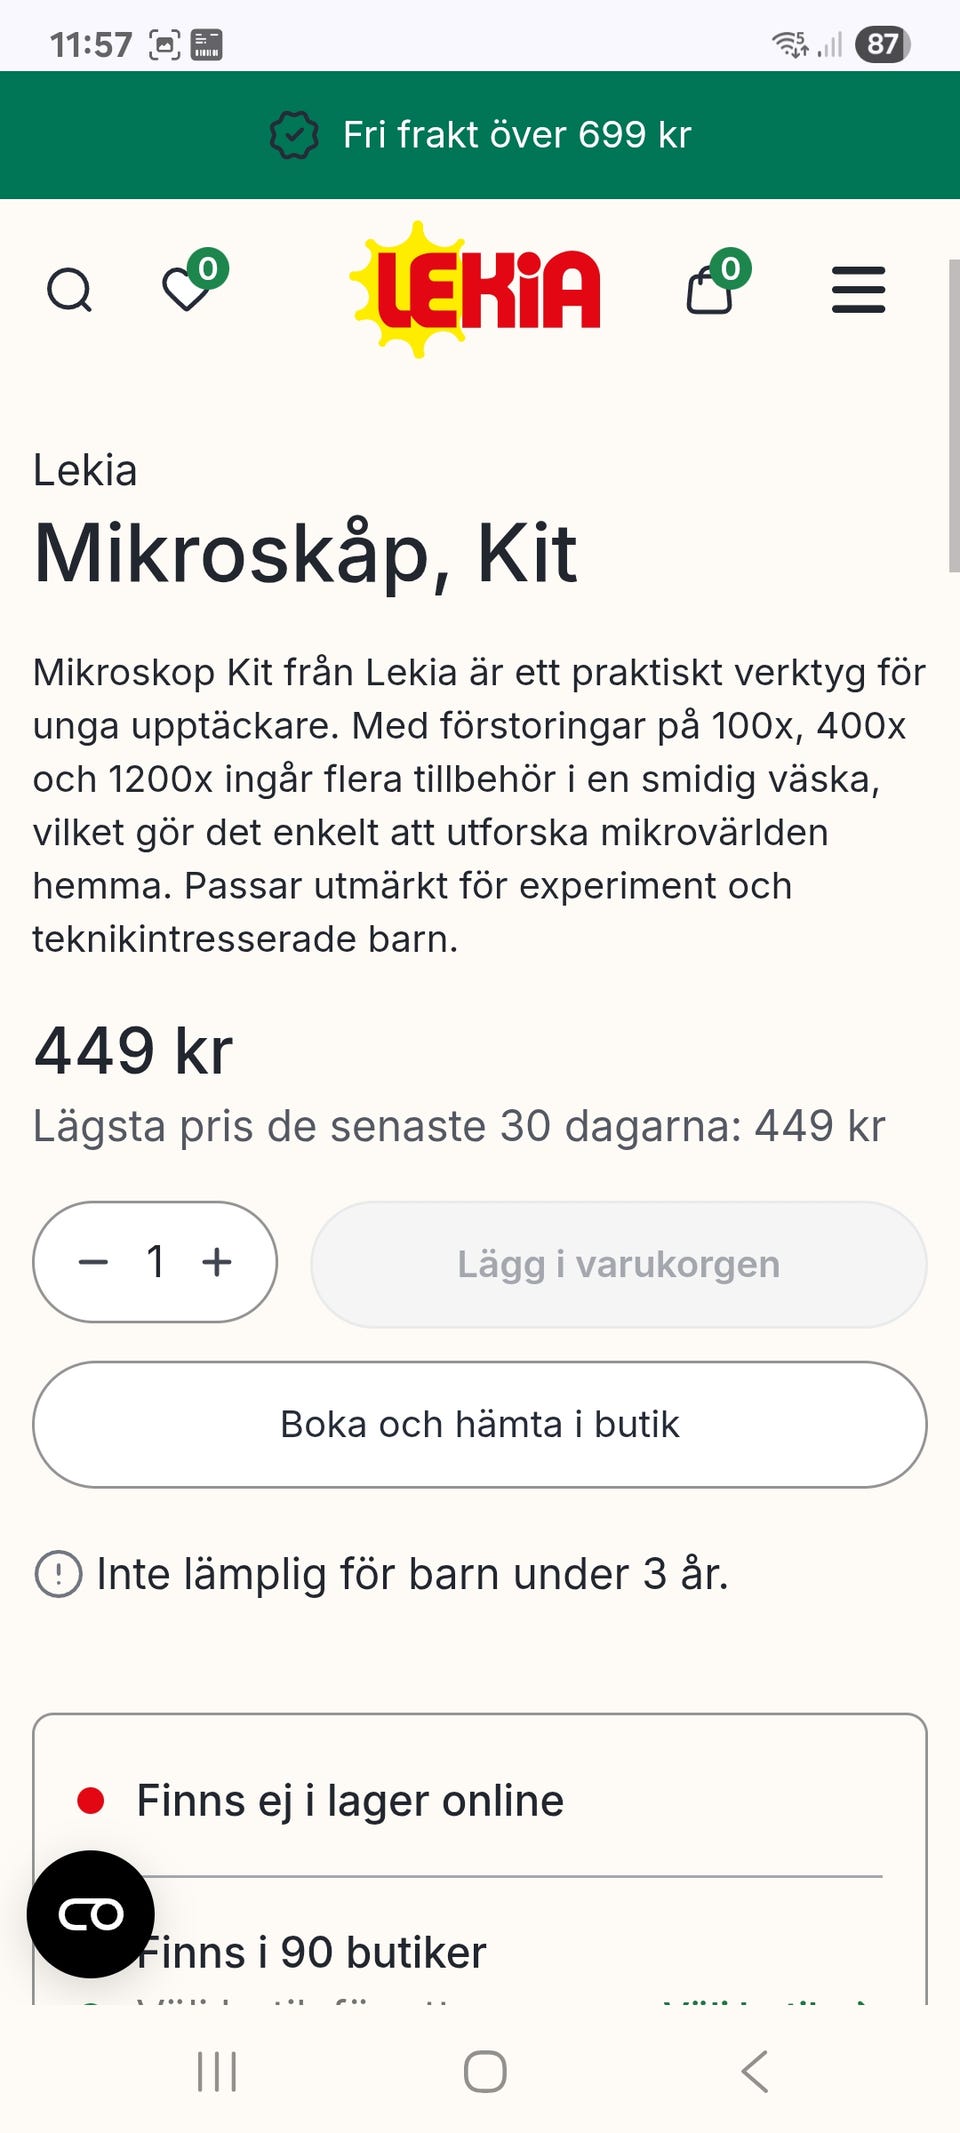Screen dimensions: 960x2133
Task: Tap the age warning info icon
Action: coord(58,1574)
